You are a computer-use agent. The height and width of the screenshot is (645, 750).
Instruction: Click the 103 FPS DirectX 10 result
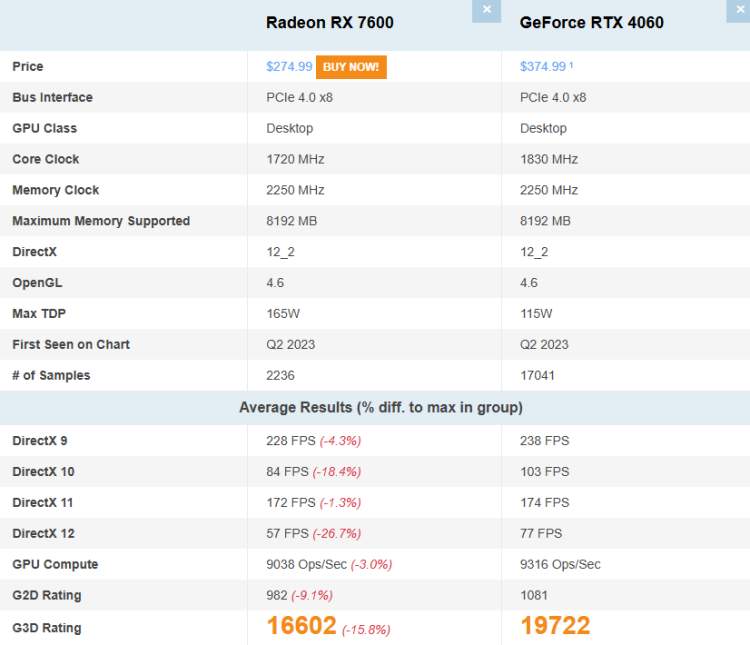pos(544,472)
